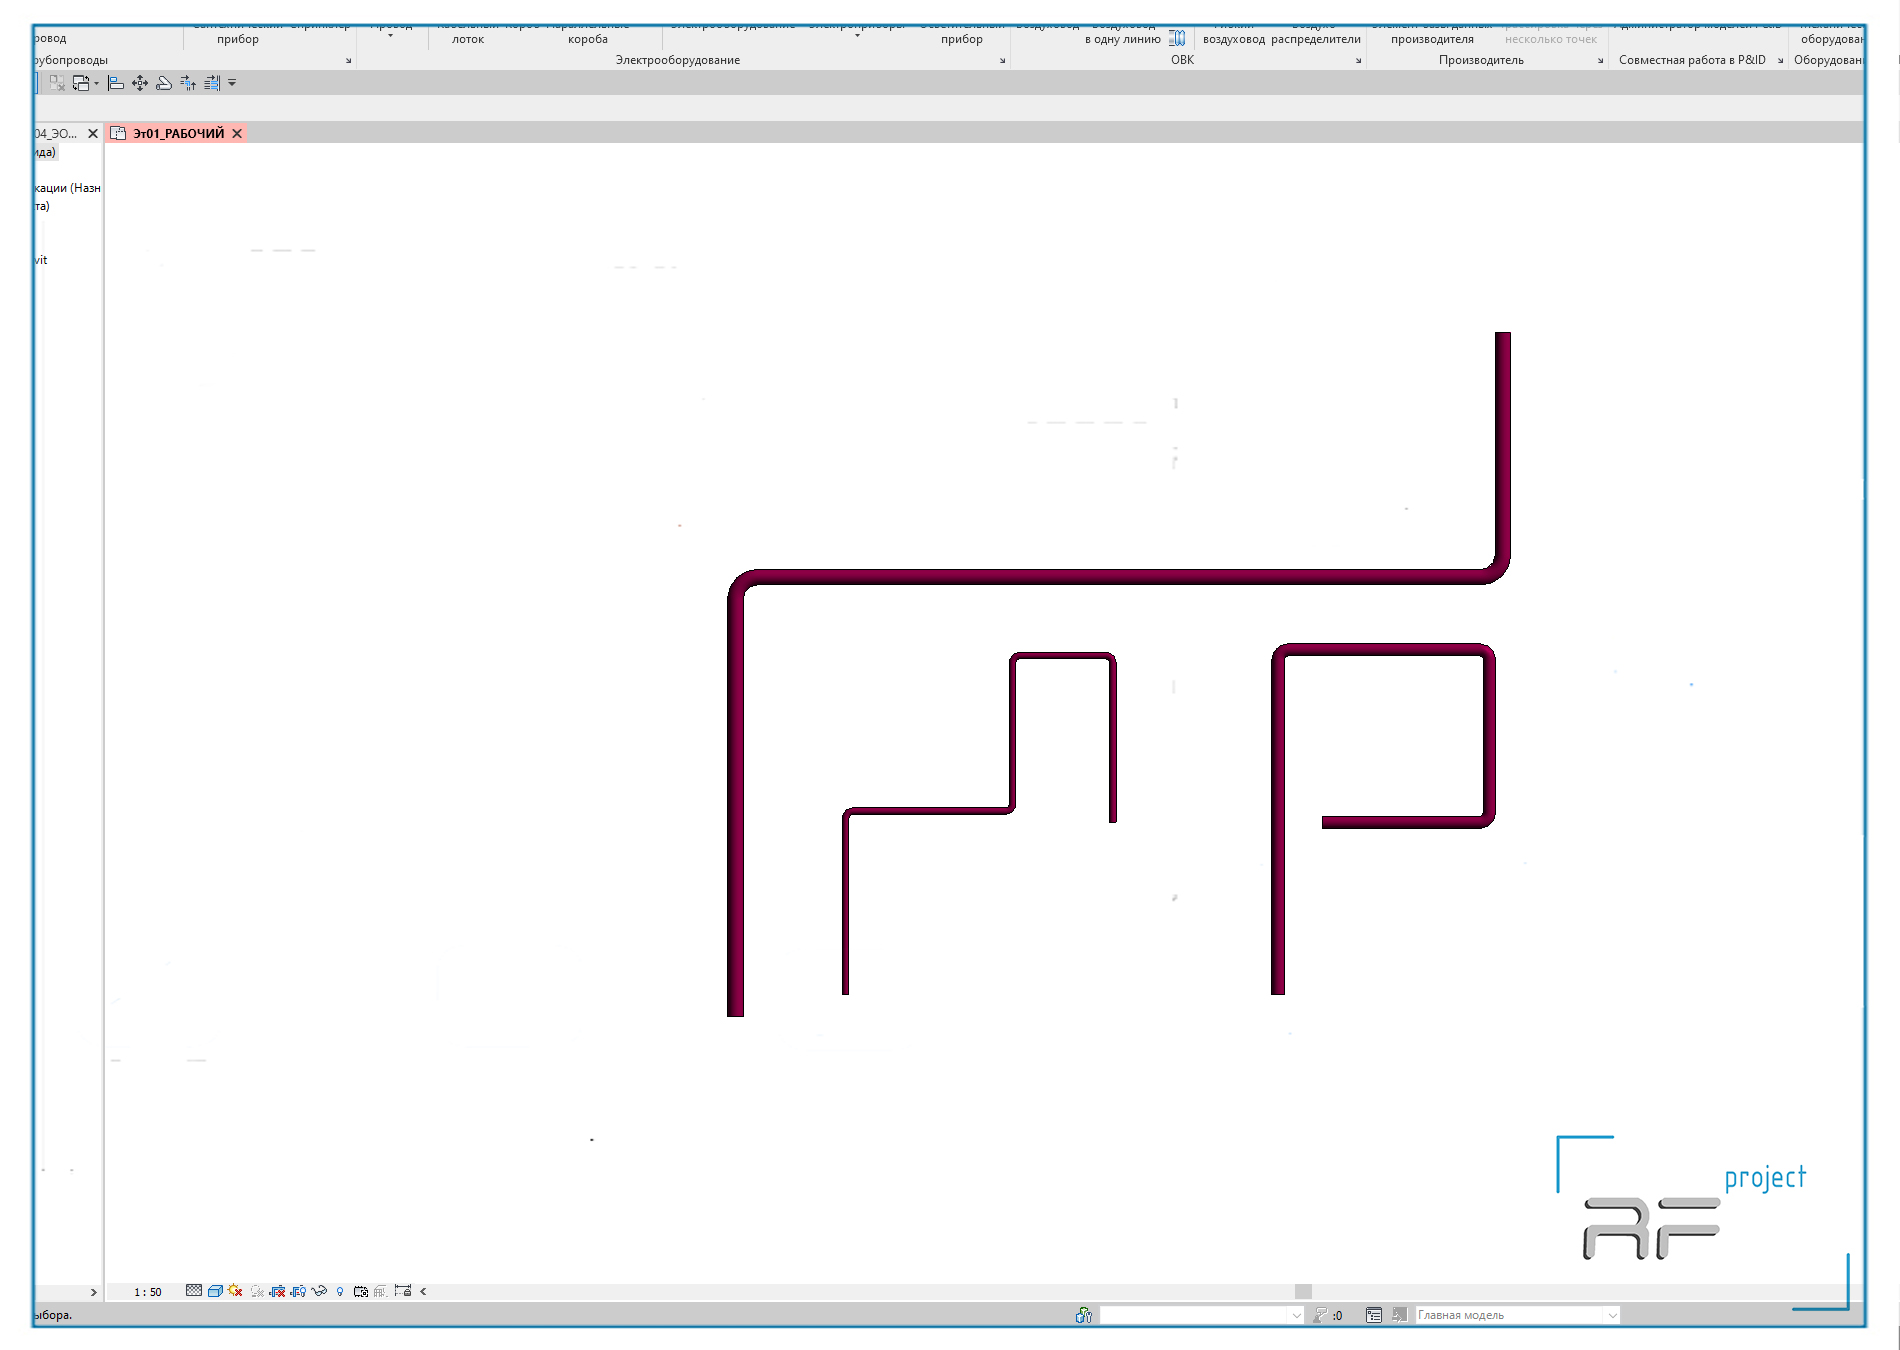Image resolution: width=1900 pixels, height=1350 pixels.
Task: Open the Customize Quick Access Toolbar dropdown
Action: point(232,83)
